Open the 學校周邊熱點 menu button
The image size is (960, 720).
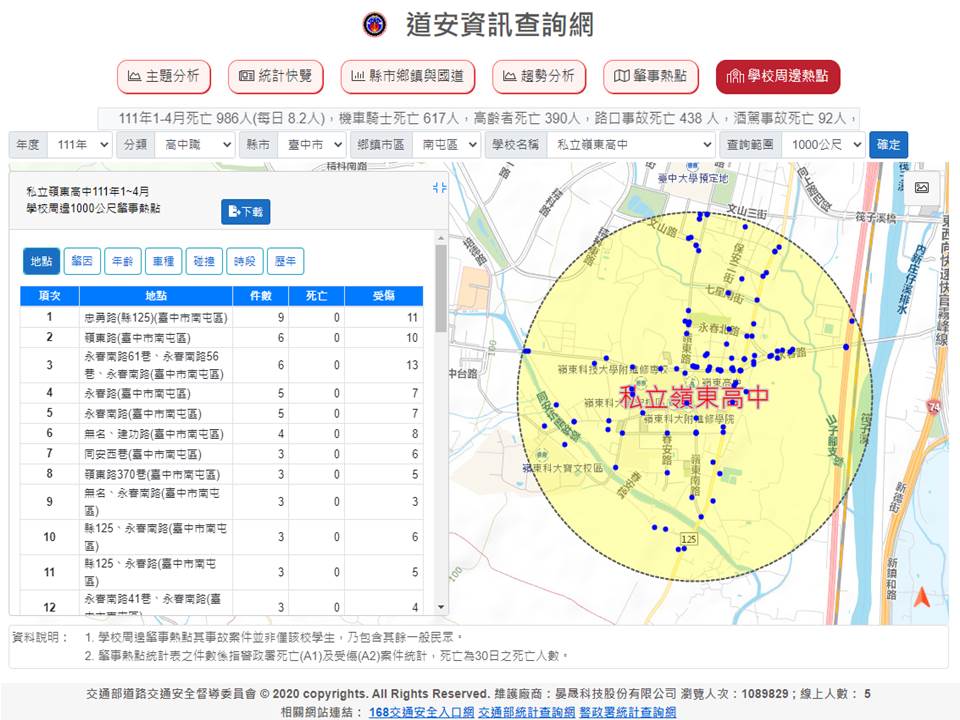coord(778,76)
